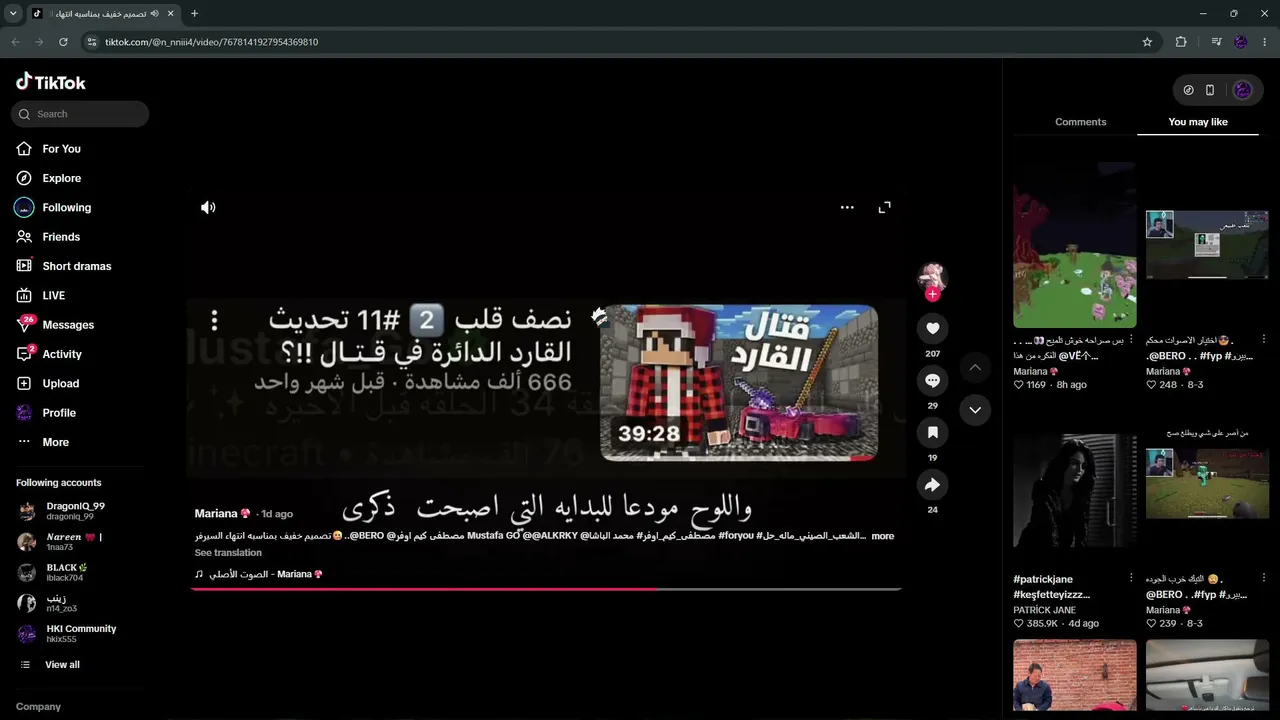Go to the Explore page
Viewport: 1280px width, 720px height.
[x=61, y=178]
